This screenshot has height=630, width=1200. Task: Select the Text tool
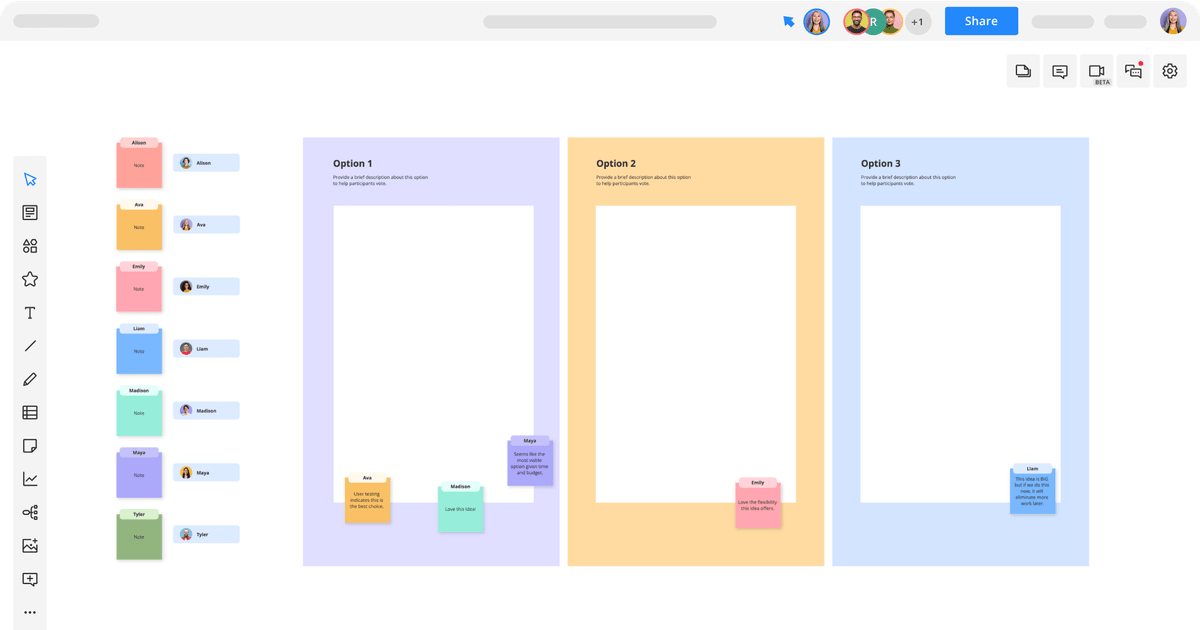30,312
